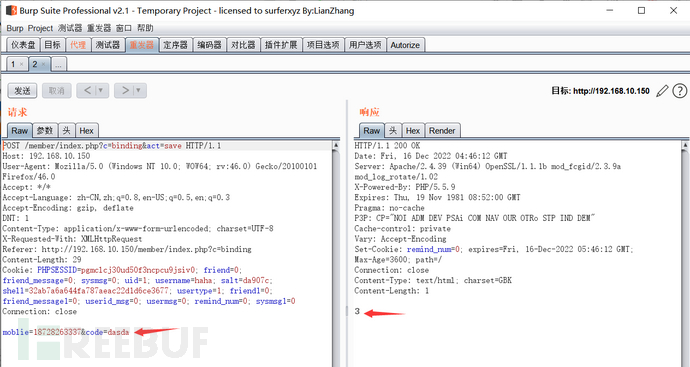Open the 窗口 menu

tap(124, 28)
